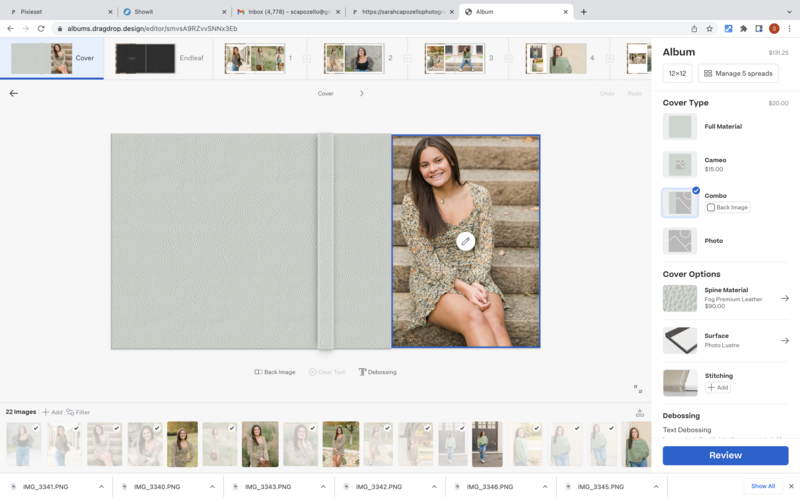The height and width of the screenshot is (500, 800).
Task: Expand Surface Photo Lustre options arrow
Action: [x=785, y=340]
